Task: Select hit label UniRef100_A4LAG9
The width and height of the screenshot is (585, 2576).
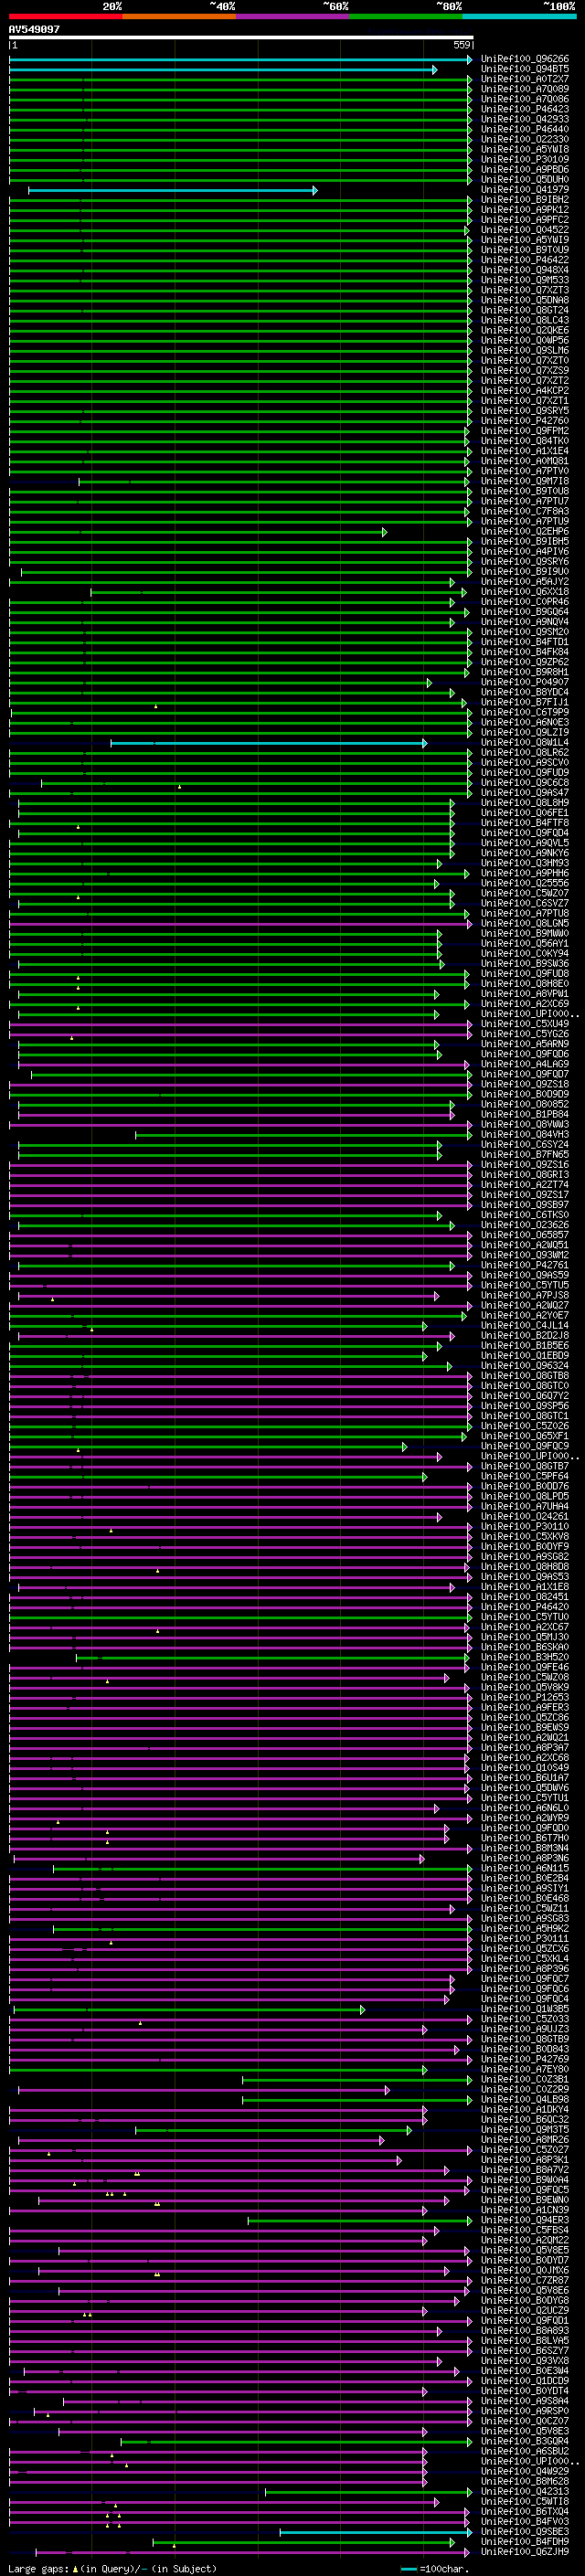Action: (x=524, y=1063)
